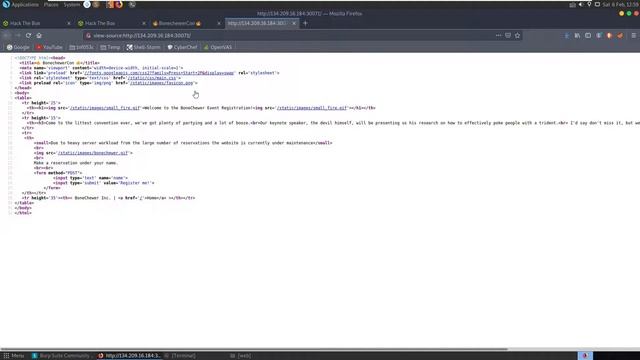Close the first Hack The Box tab

point(69,23)
